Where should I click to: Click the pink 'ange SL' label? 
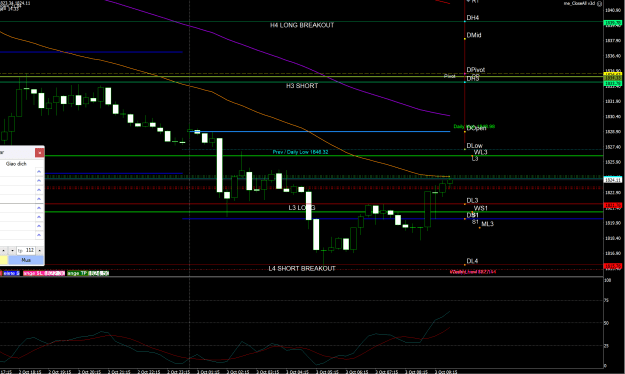pos(44,273)
